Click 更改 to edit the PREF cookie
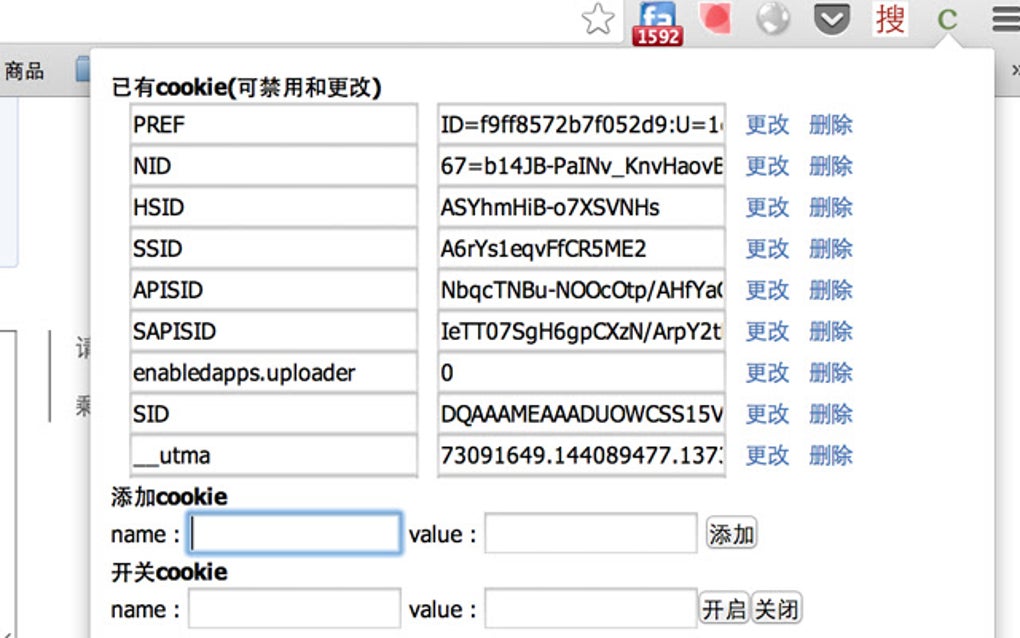This screenshot has width=1020, height=638. tap(767, 125)
